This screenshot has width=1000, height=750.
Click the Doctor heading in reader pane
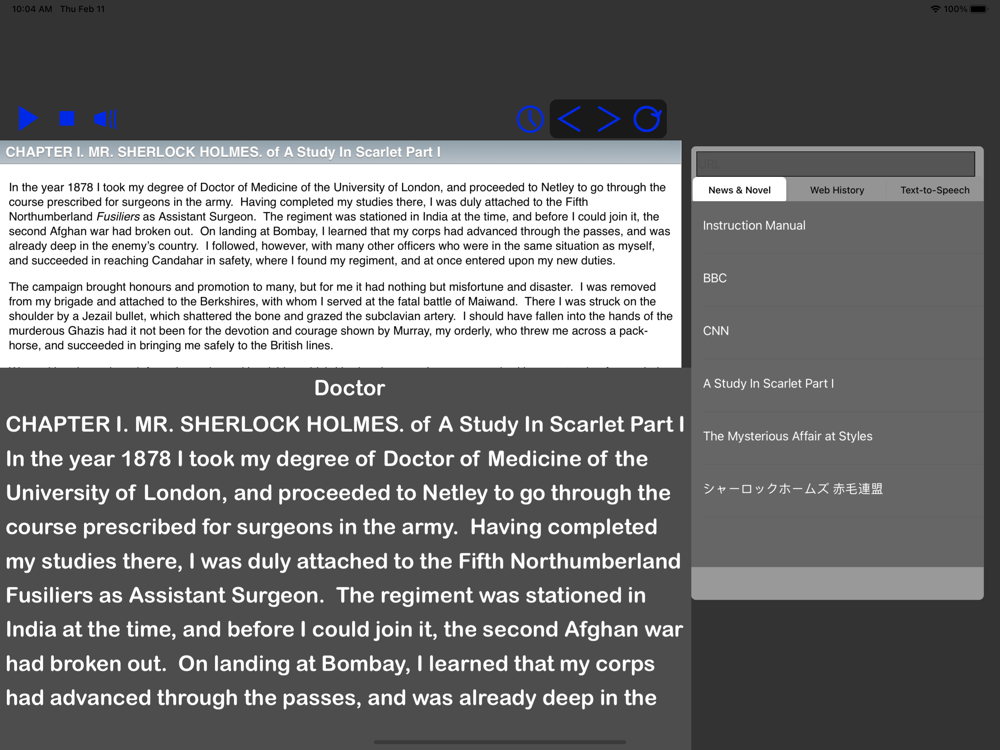349,388
